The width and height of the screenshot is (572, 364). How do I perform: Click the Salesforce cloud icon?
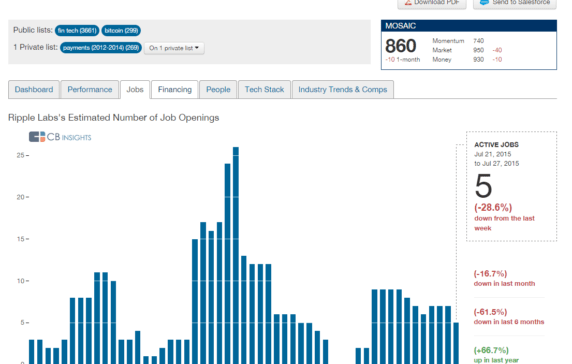click(484, 2)
